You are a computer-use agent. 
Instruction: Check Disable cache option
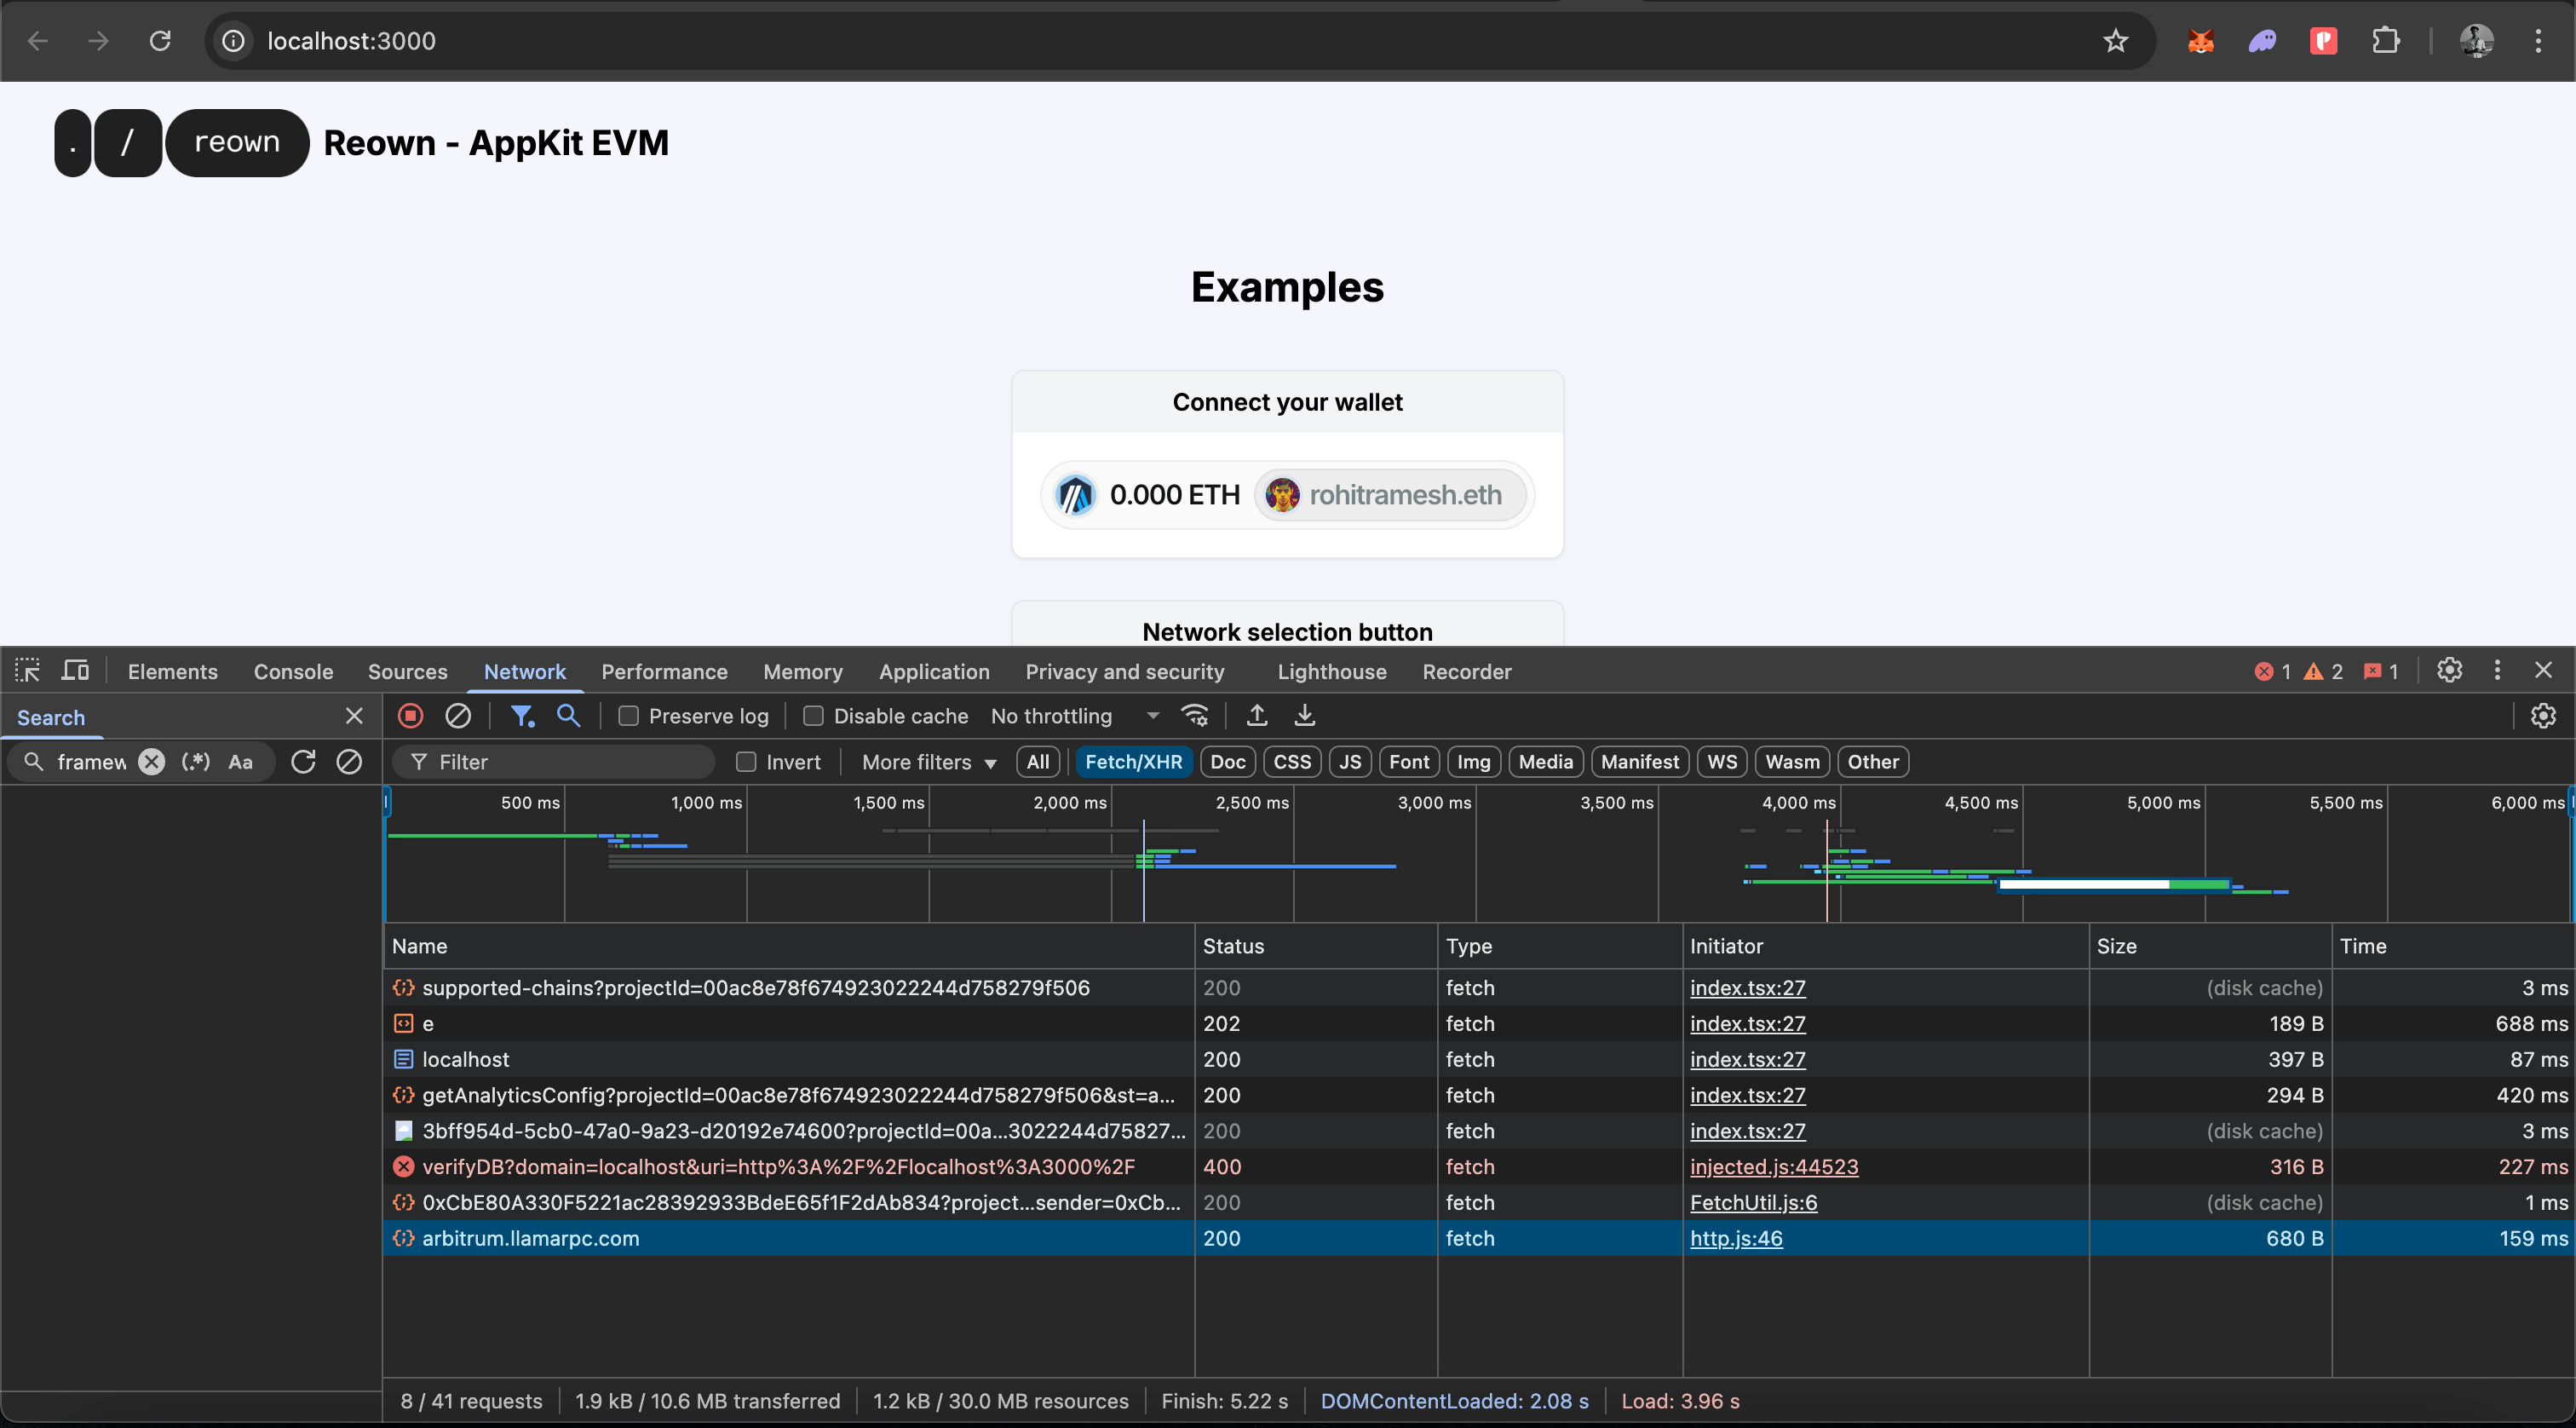(x=814, y=716)
